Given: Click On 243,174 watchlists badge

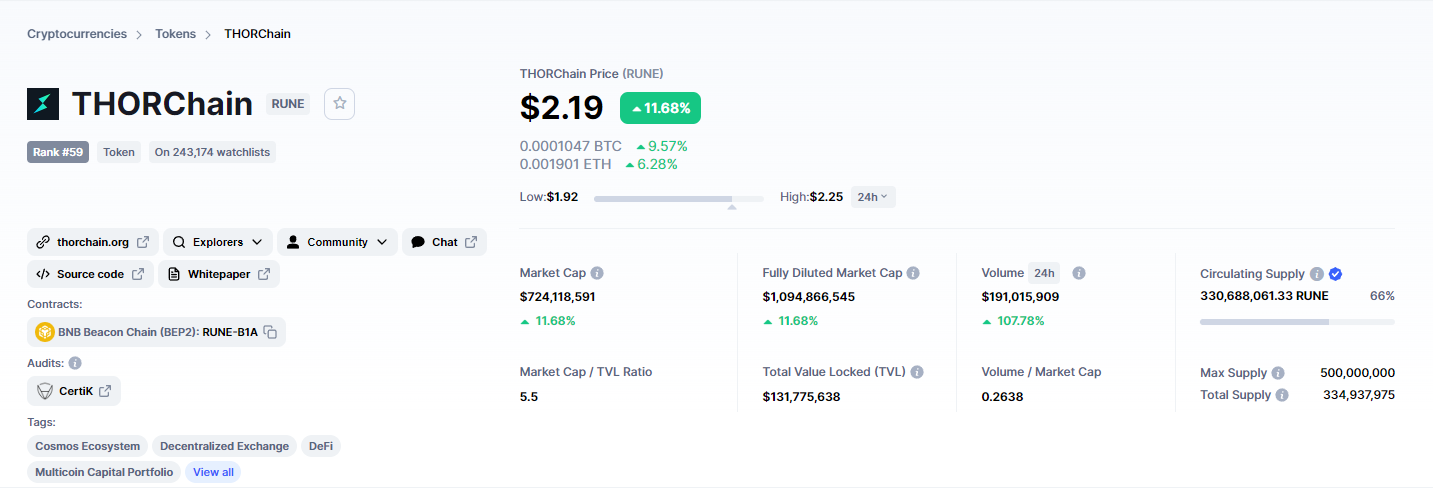Looking at the screenshot, I should [212, 152].
